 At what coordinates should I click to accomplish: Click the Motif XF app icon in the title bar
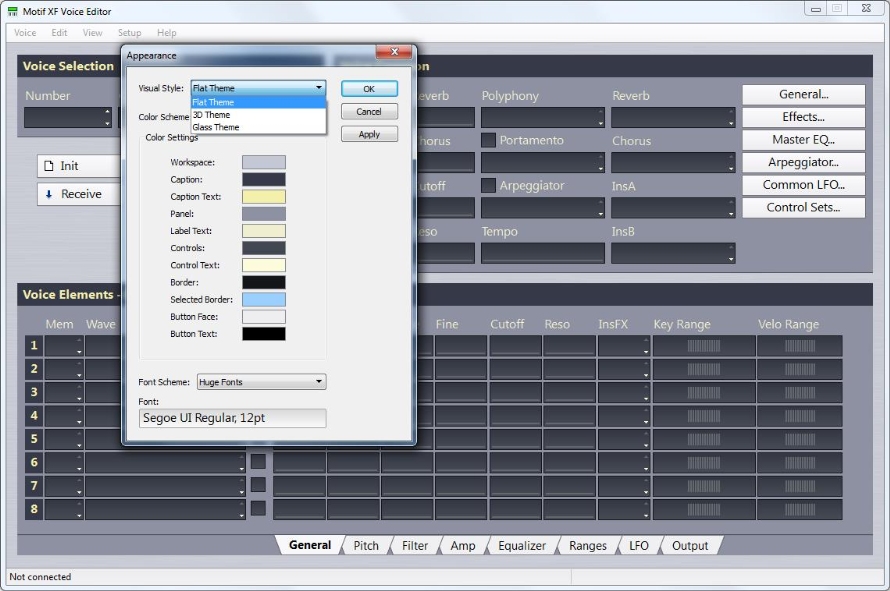tap(12, 11)
